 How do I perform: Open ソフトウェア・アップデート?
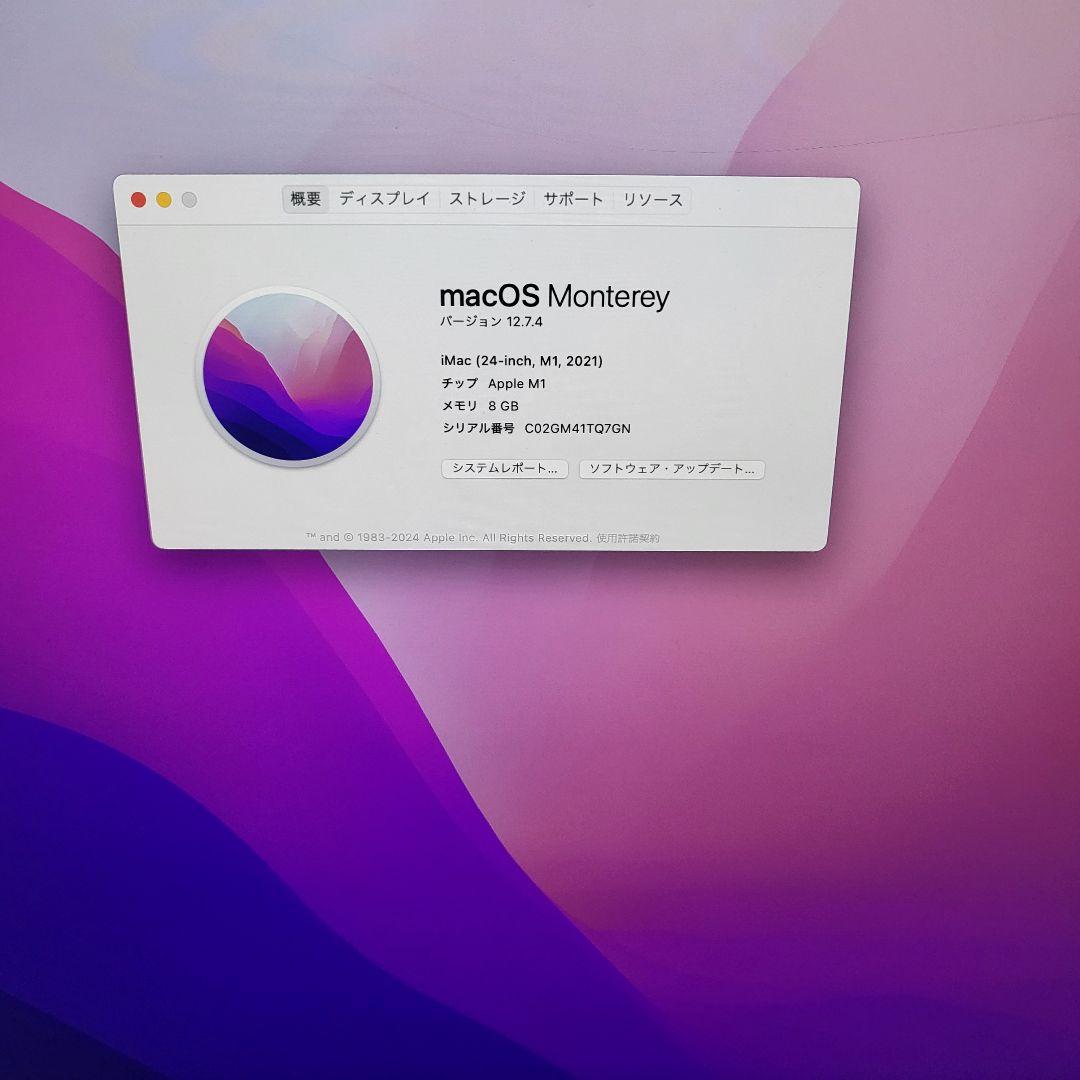[671, 469]
